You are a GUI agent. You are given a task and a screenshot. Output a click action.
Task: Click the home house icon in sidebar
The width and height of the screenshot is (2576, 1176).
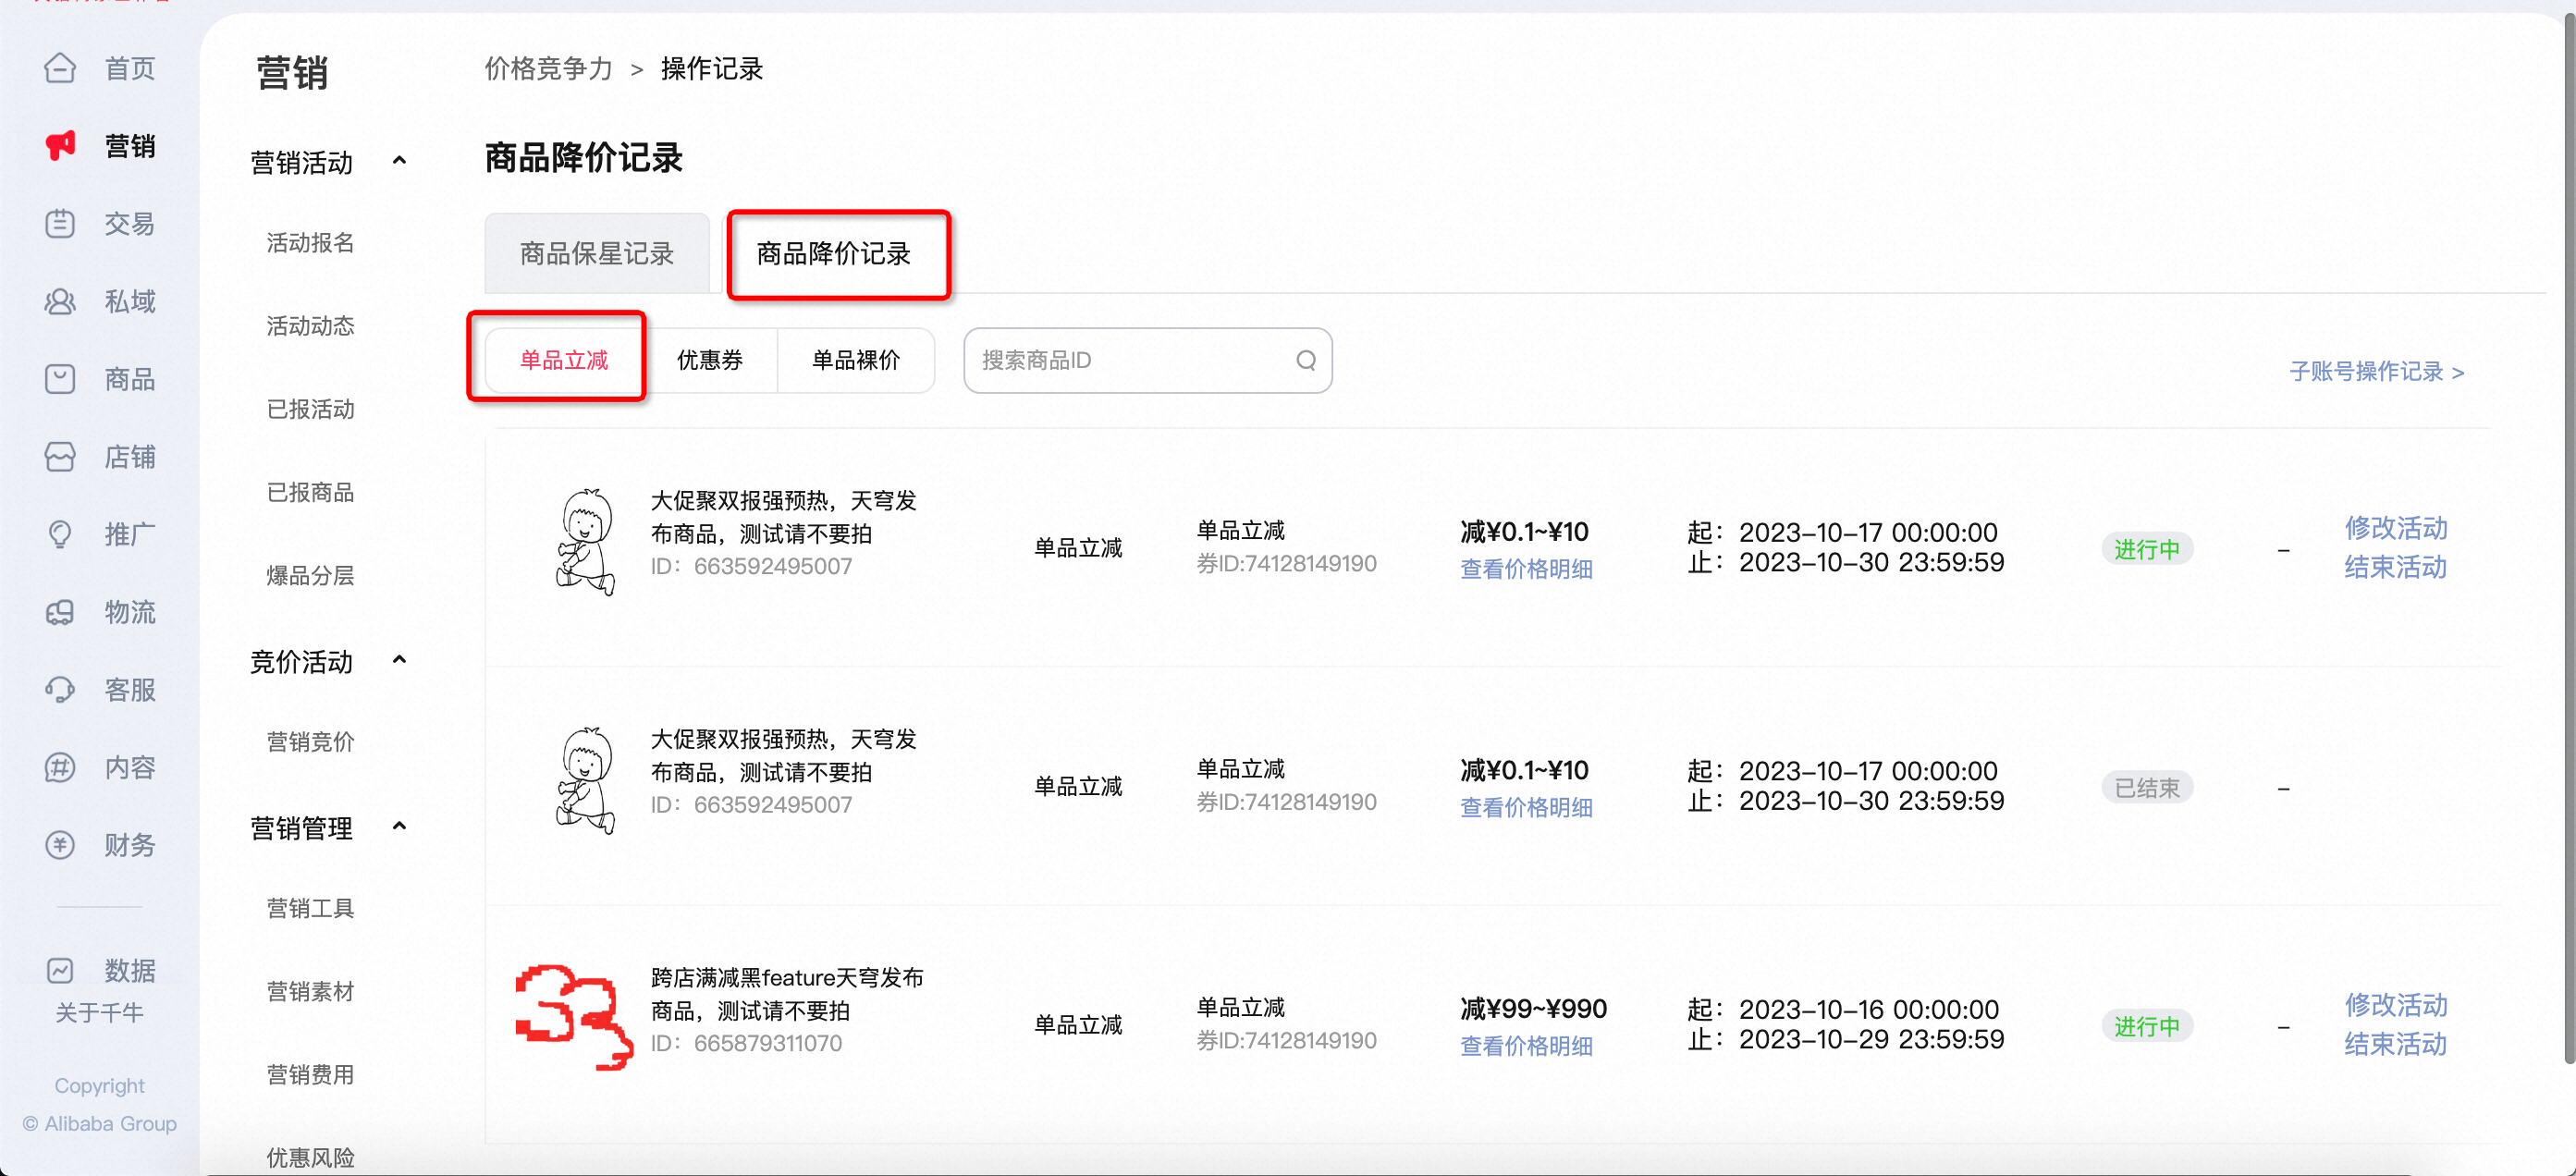[60, 68]
